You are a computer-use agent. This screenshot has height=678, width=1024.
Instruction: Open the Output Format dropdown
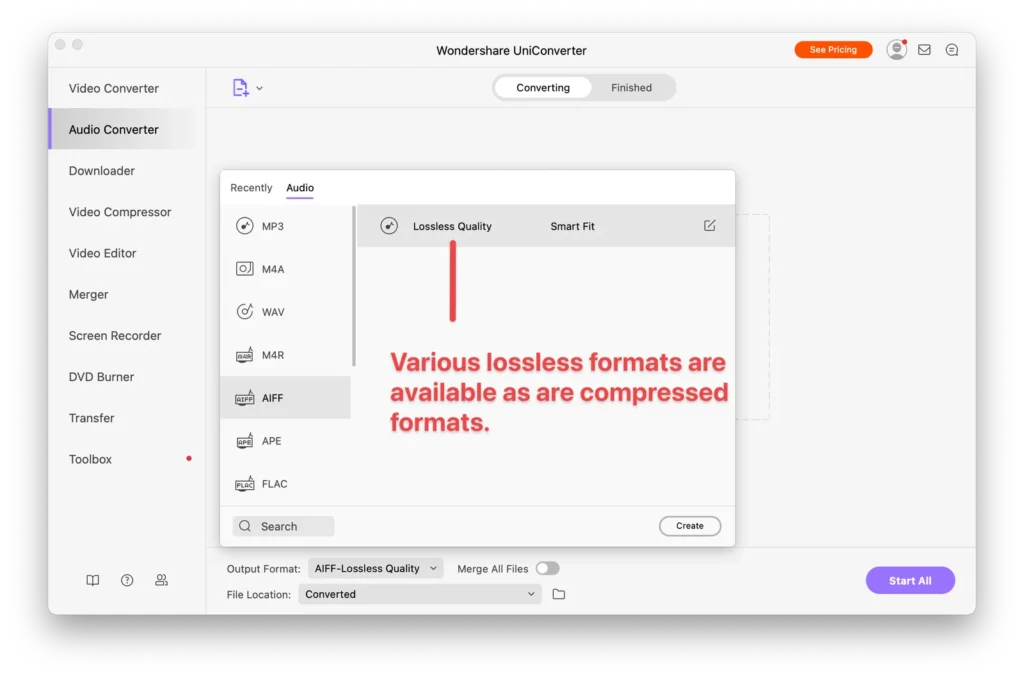click(376, 568)
